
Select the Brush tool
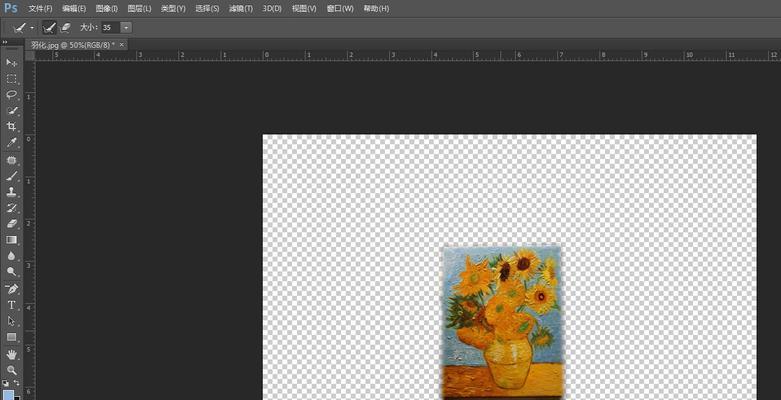(11, 176)
